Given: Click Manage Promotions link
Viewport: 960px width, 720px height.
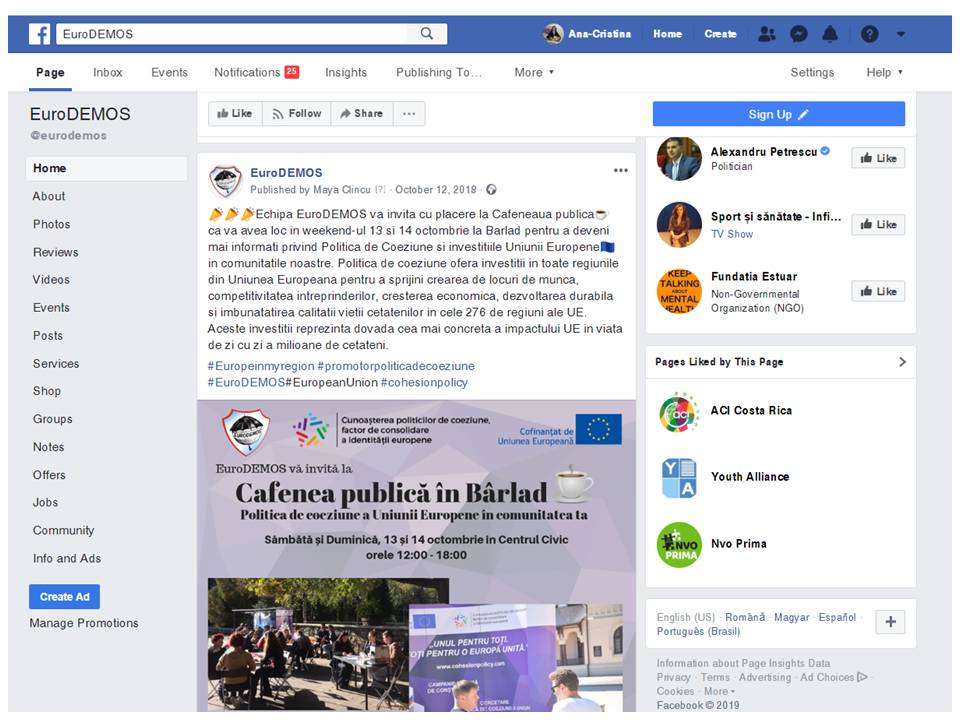Looking at the screenshot, I should click(84, 623).
